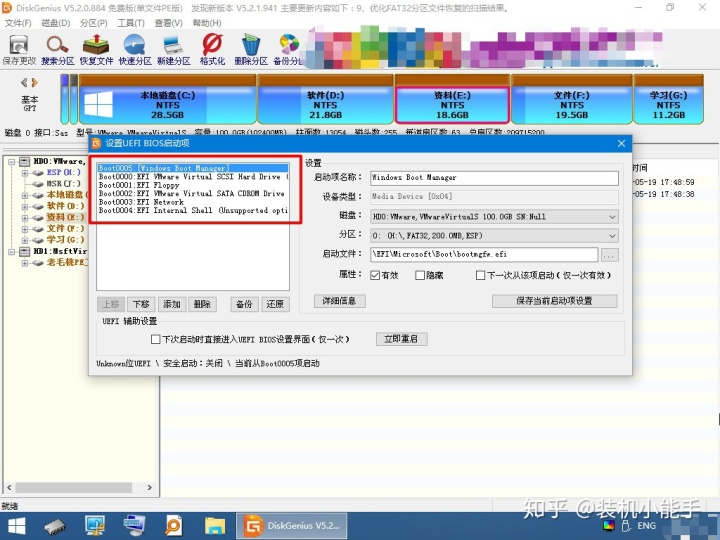Click the 启动文件 bootmgfw.efi path field
Viewport: 720px width, 540px height.
[484, 254]
